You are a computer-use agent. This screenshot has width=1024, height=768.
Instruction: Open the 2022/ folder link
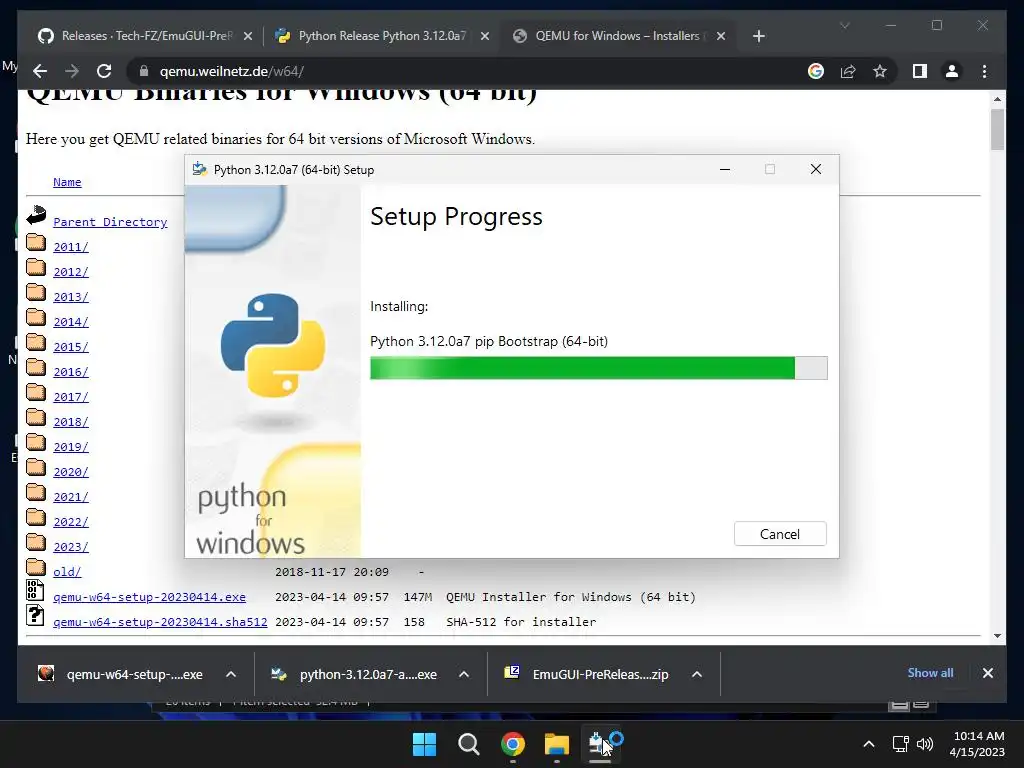(x=71, y=522)
